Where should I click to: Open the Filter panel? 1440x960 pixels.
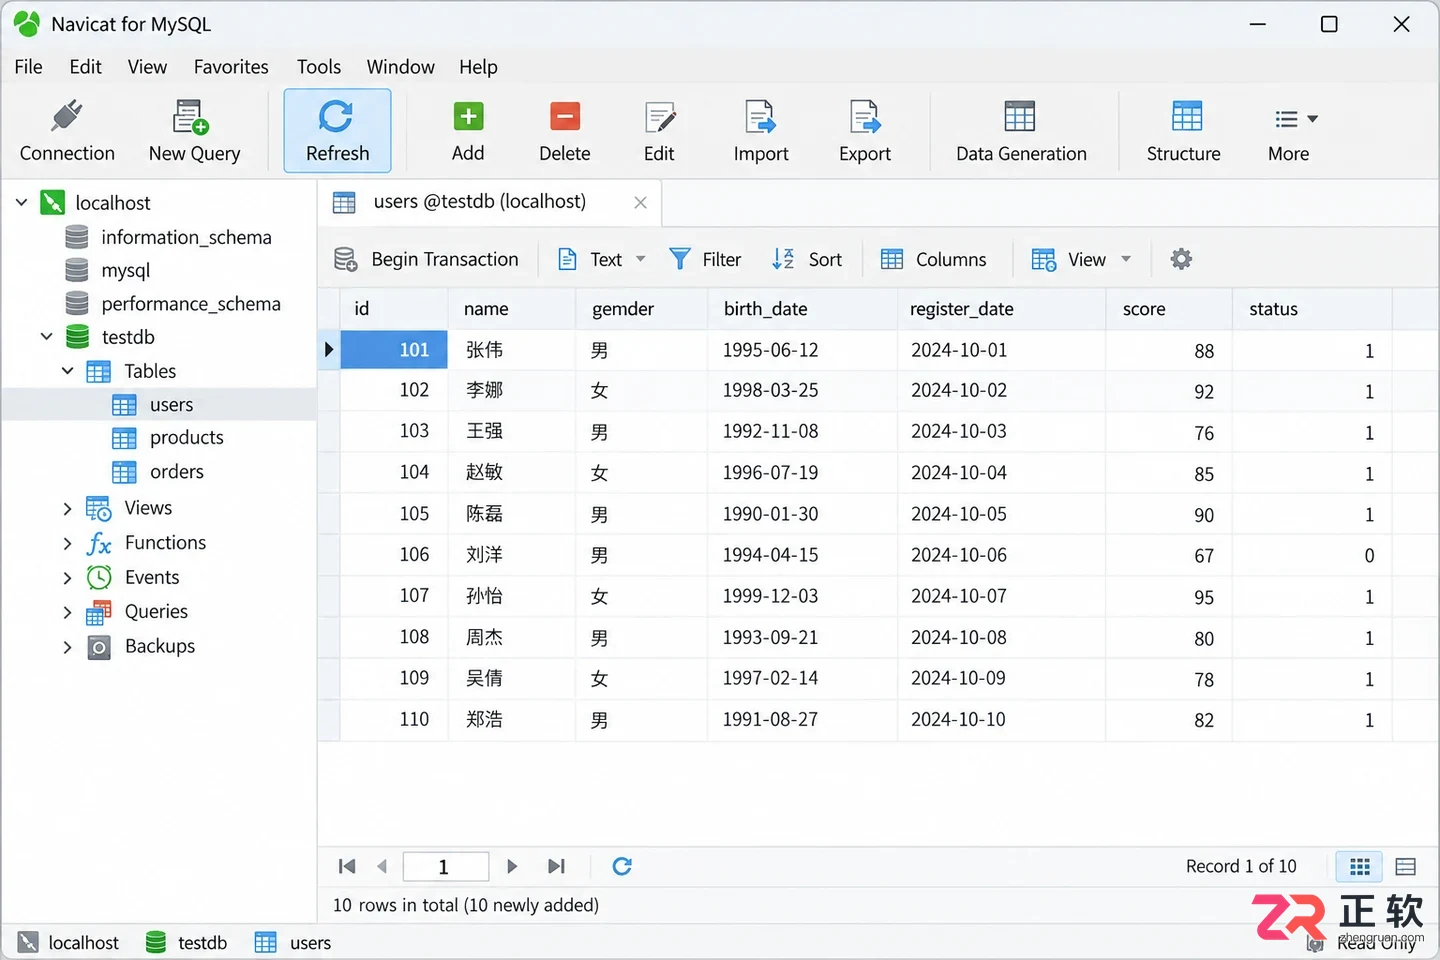(705, 259)
